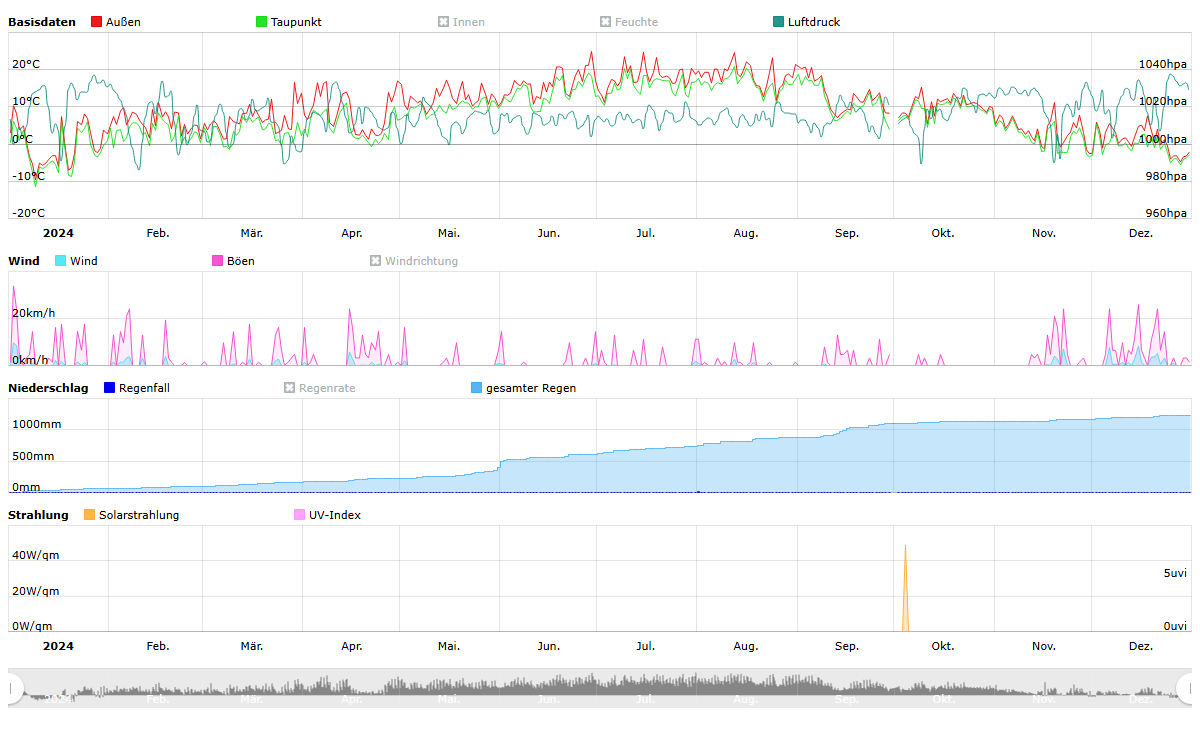Click the dark blue Regenfall legend icon

[110, 388]
